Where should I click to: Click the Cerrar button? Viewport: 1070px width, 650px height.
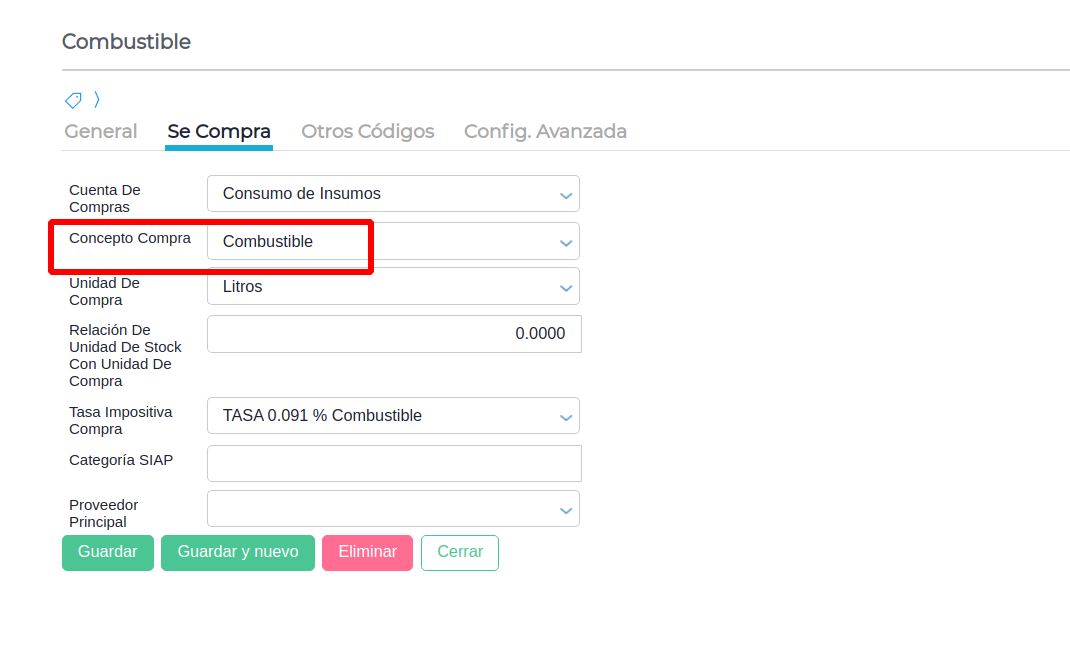(460, 553)
